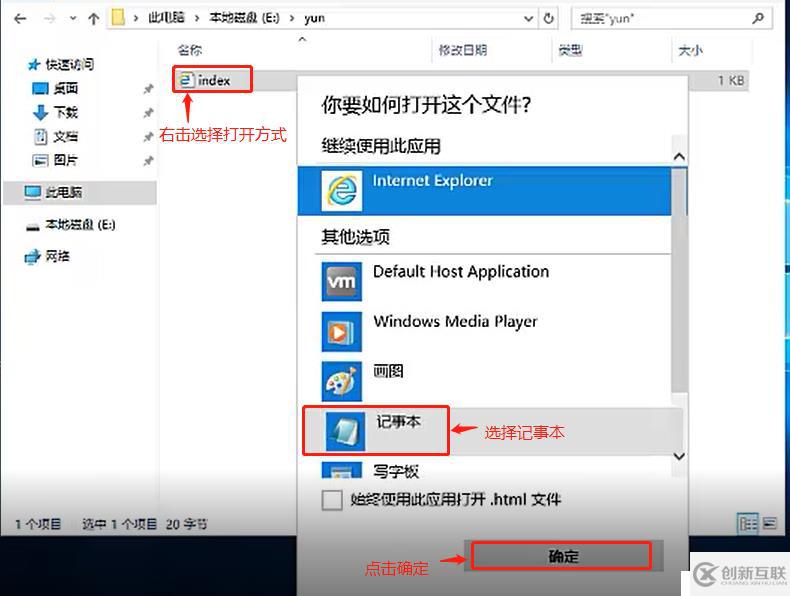Click pin icon next to 下载

pyautogui.click(x=148, y=112)
